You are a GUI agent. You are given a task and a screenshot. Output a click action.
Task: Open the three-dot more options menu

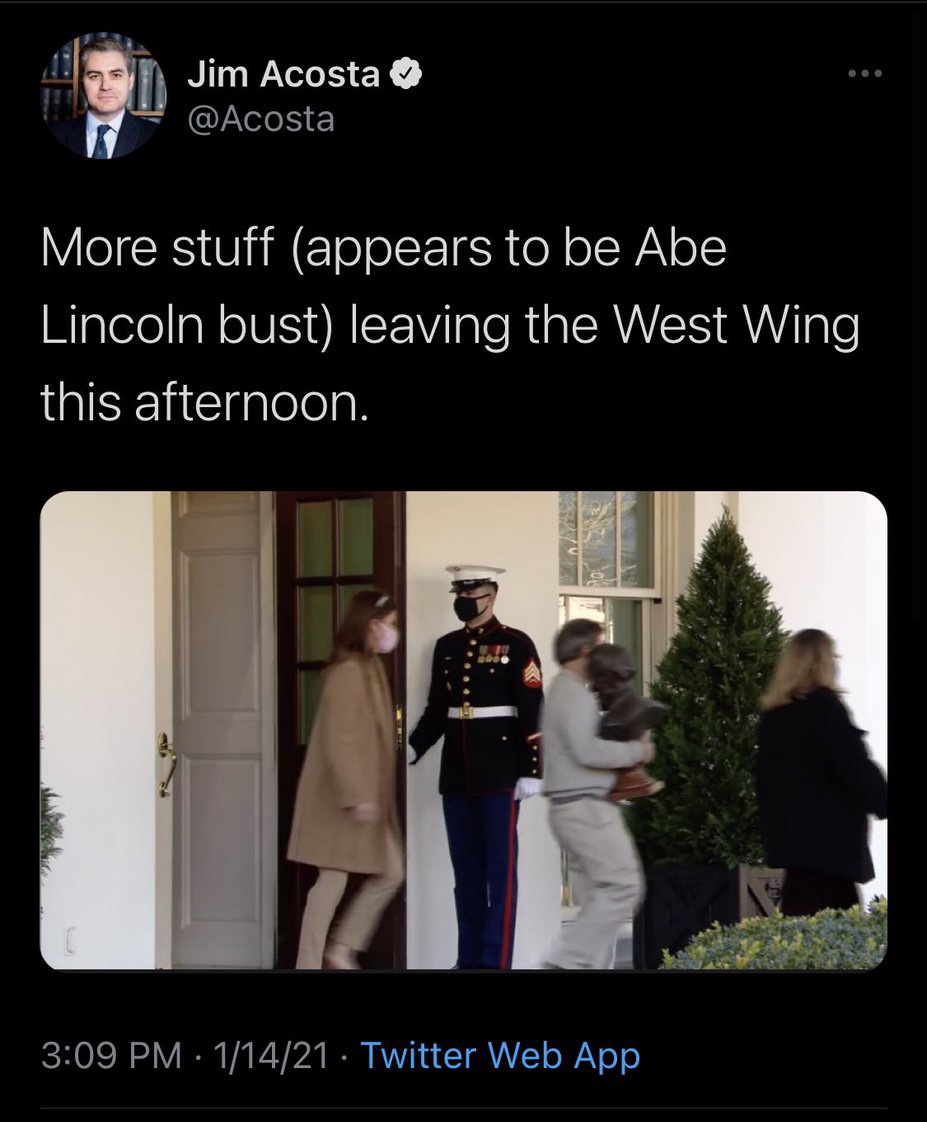(x=865, y=73)
